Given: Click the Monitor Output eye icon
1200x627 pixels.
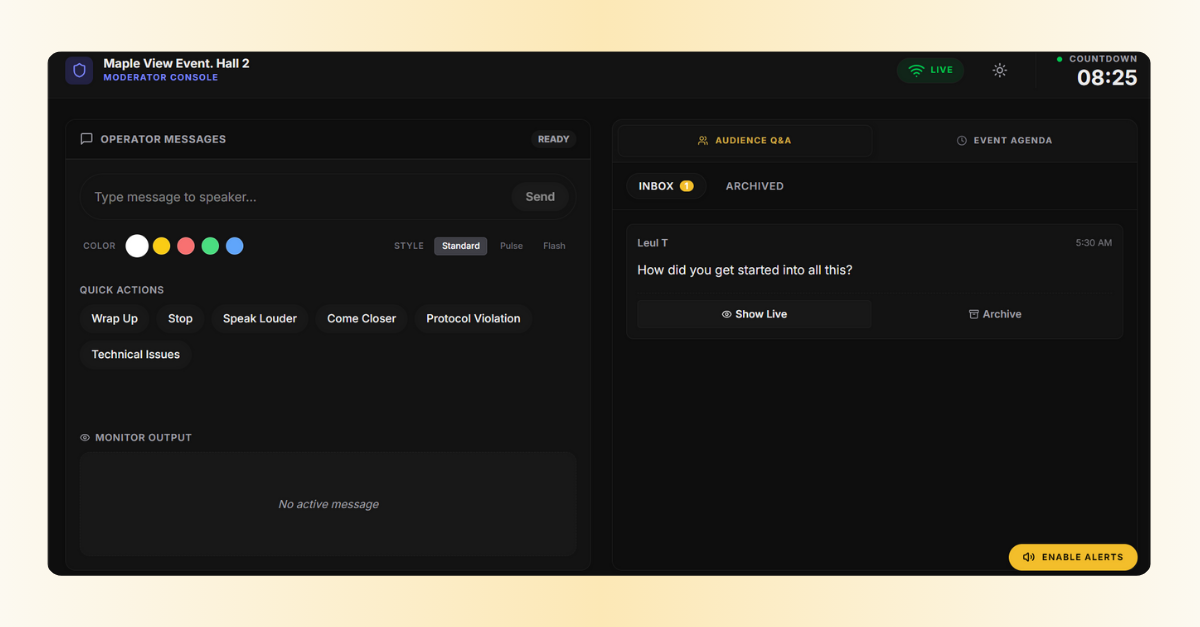Looking at the screenshot, I should [x=85, y=438].
